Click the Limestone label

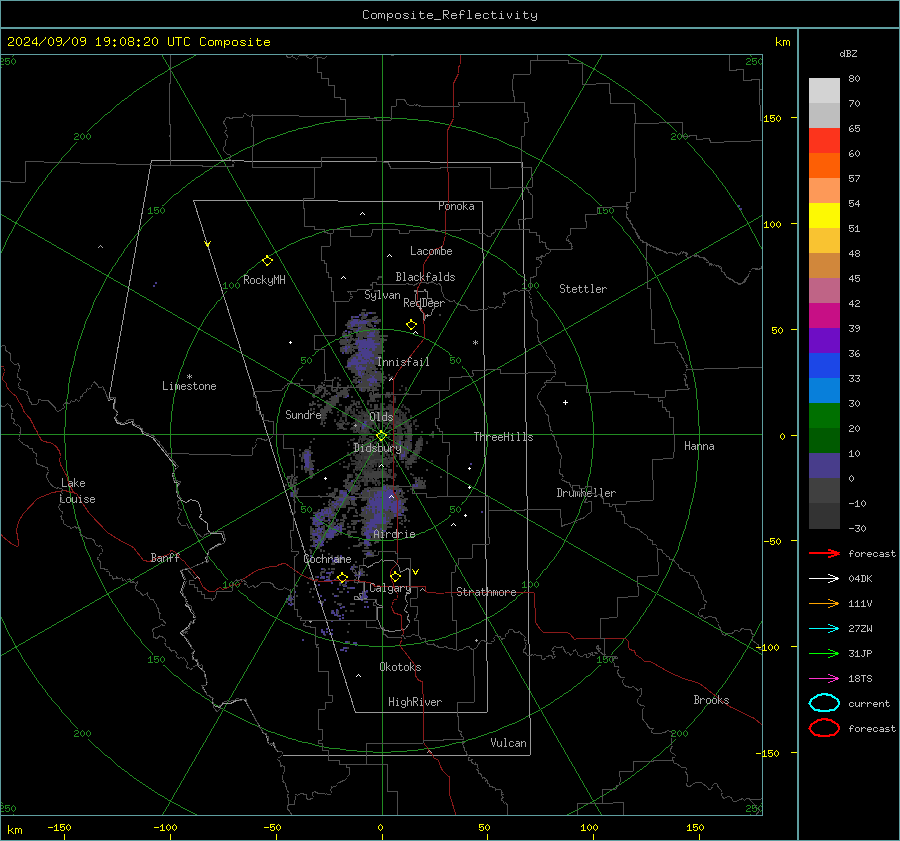[x=189, y=386]
